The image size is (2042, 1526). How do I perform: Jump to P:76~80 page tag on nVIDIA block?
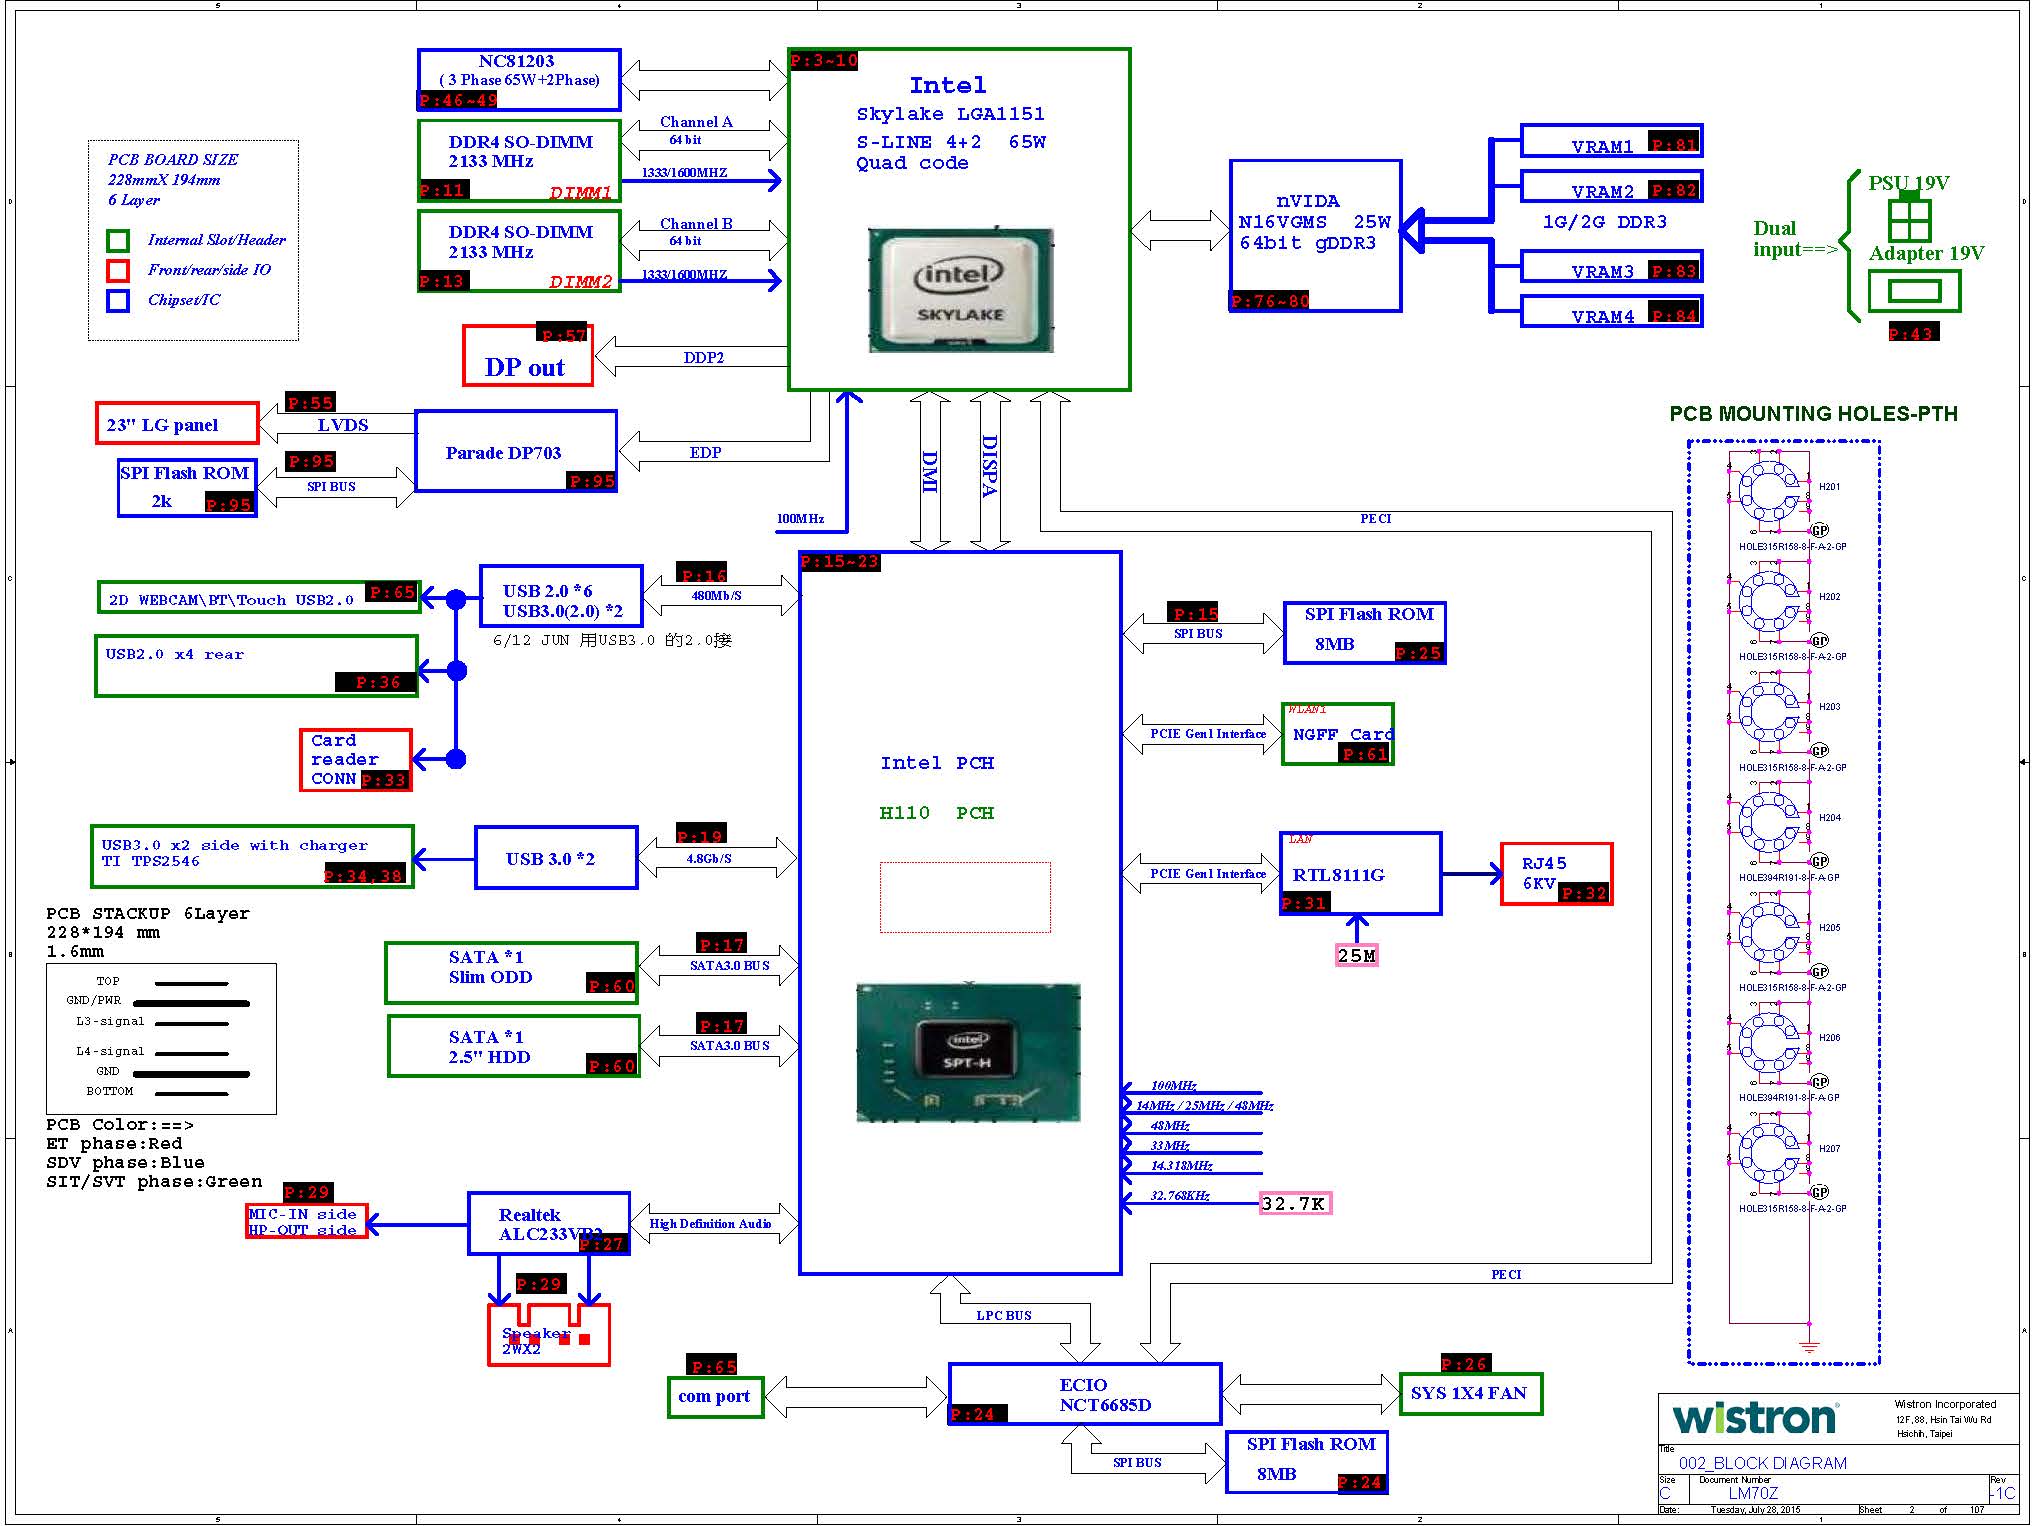(x=1269, y=301)
